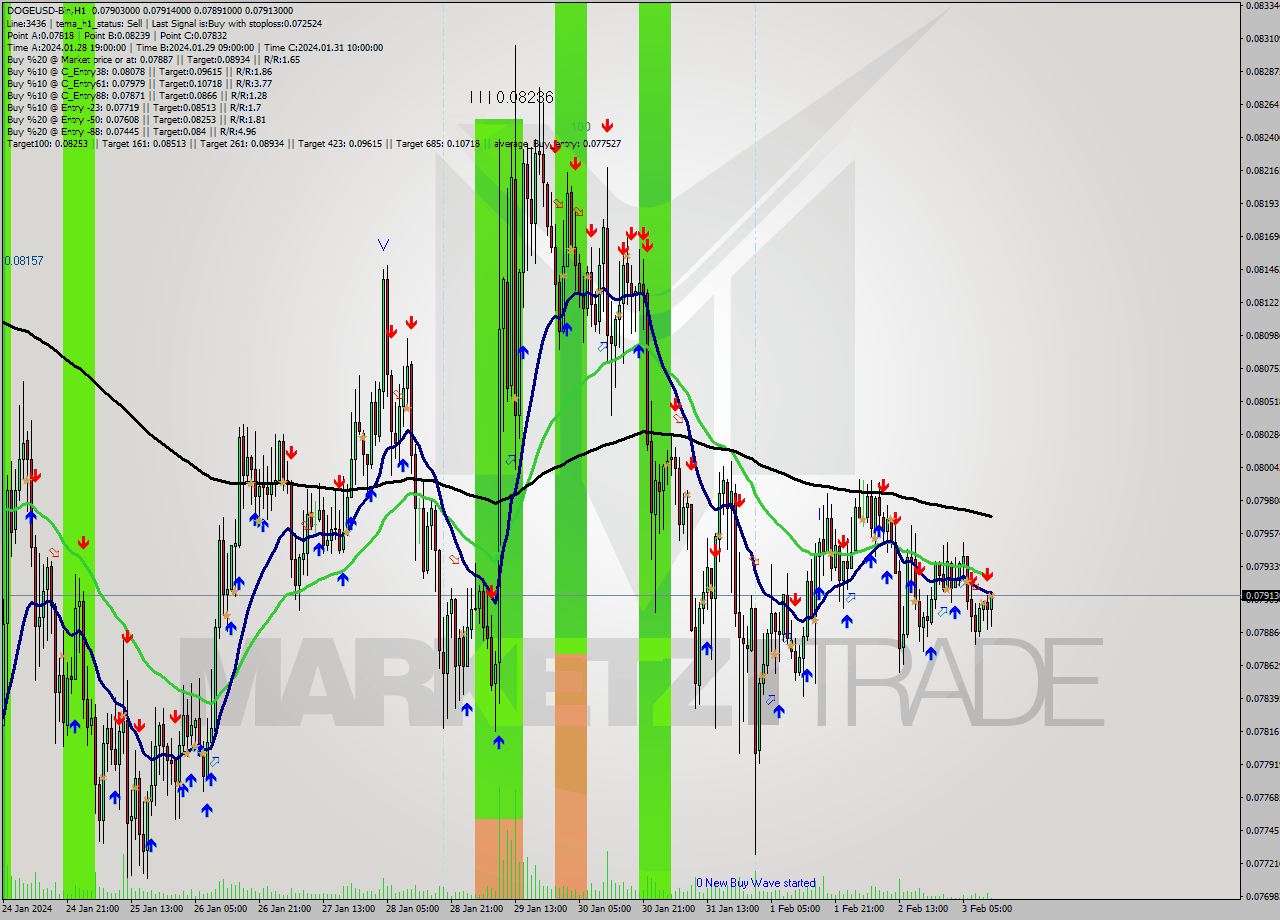Image resolution: width=1280 pixels, height=920 pixels.
Task: Click 'Buy %20 @ Market price or at: 0.07887' line
Action: point(153,59)
